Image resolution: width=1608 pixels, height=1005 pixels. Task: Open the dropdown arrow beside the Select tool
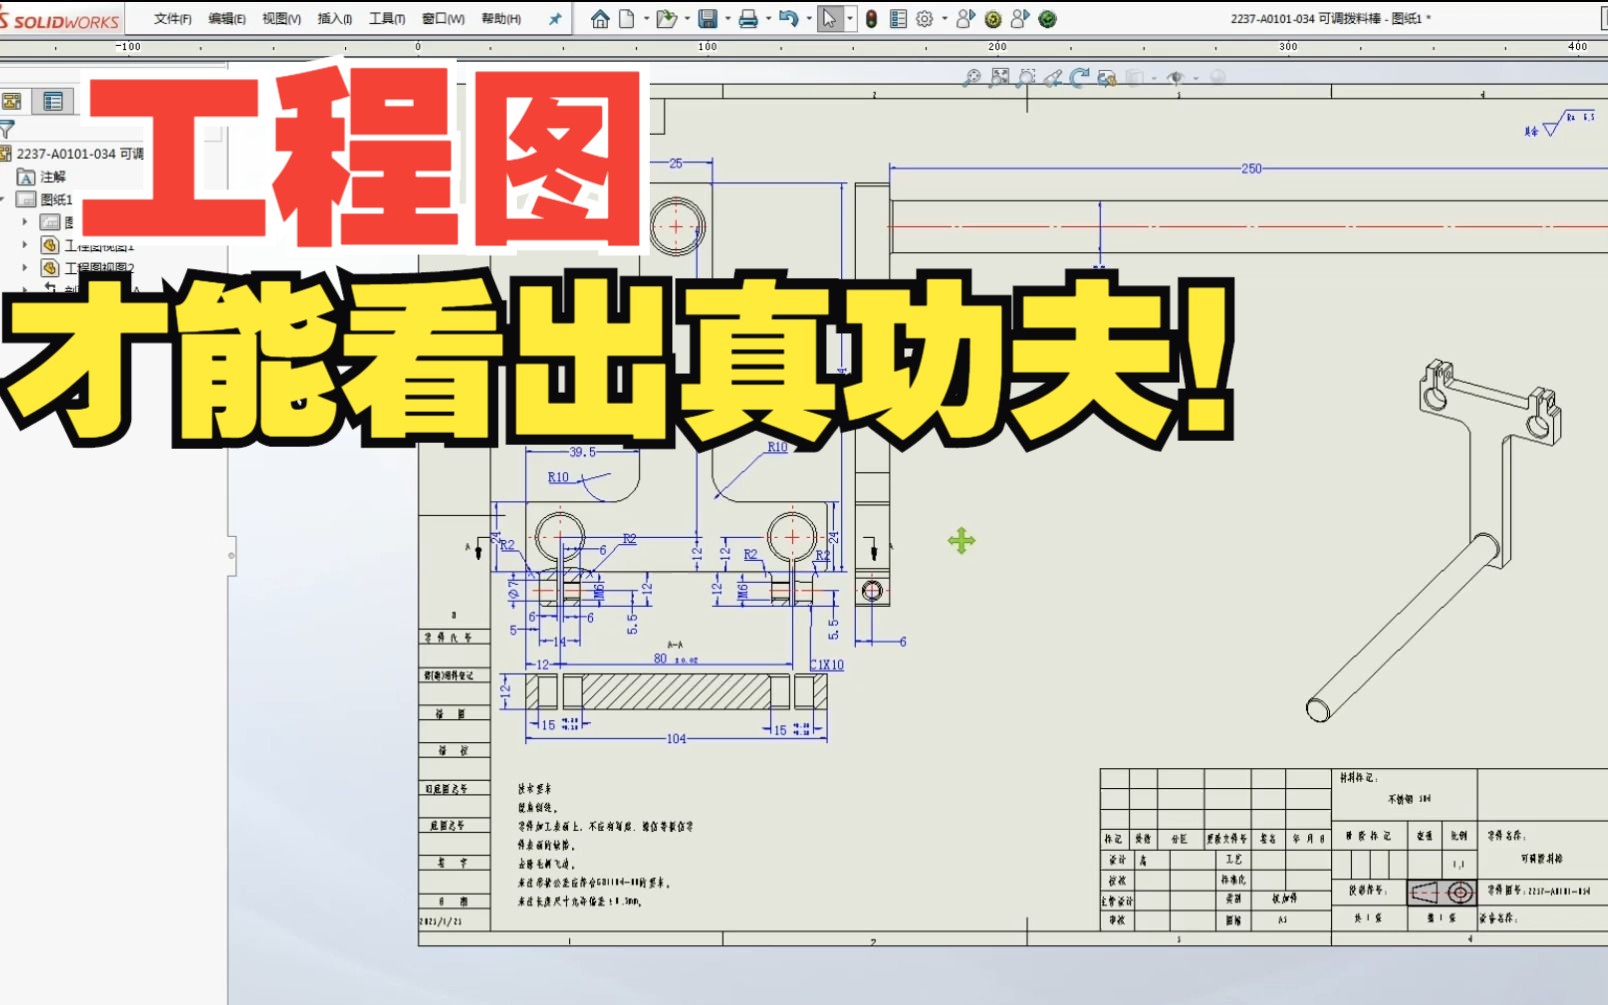[850, 19]
